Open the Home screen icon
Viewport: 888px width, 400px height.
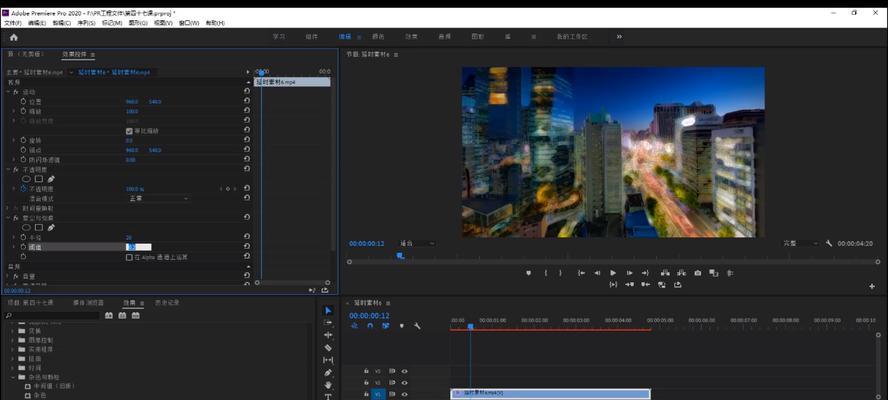[x=14, y=37]
